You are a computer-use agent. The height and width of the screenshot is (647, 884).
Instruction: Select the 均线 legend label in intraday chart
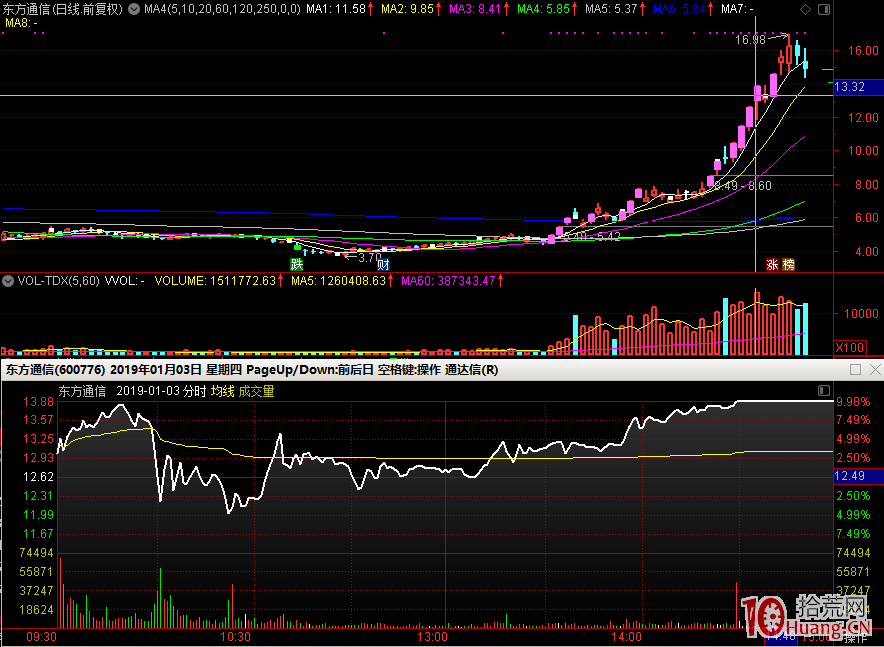tap(222, 391)
